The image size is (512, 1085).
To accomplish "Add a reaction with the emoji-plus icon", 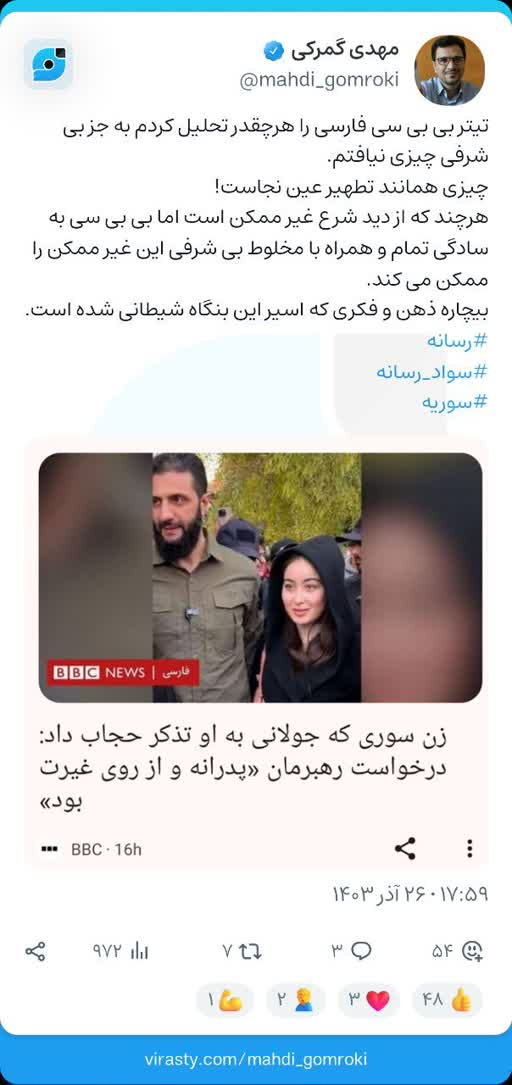I will [473, 951].
